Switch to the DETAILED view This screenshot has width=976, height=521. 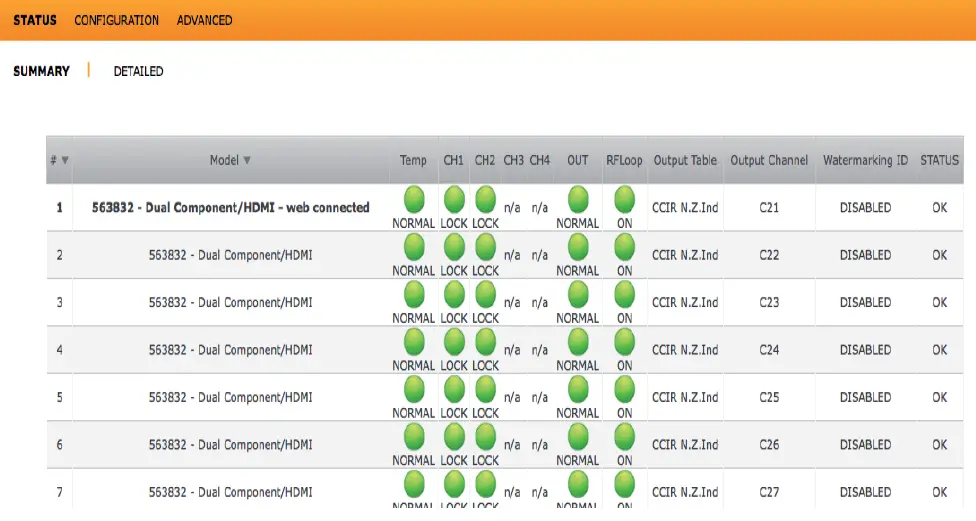[x=138, y=71]
